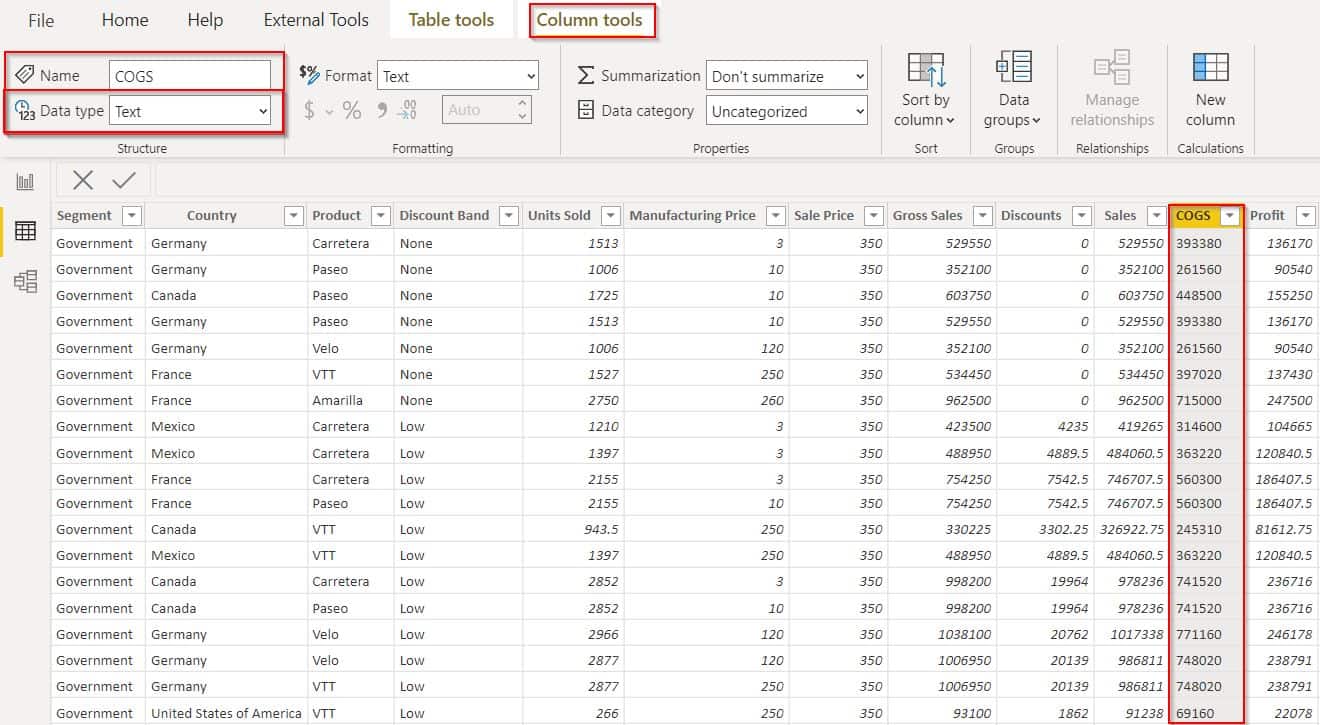Open filter dropdown for Profit column
The height and width of the screenshot is (725, 1320).
1305,216
